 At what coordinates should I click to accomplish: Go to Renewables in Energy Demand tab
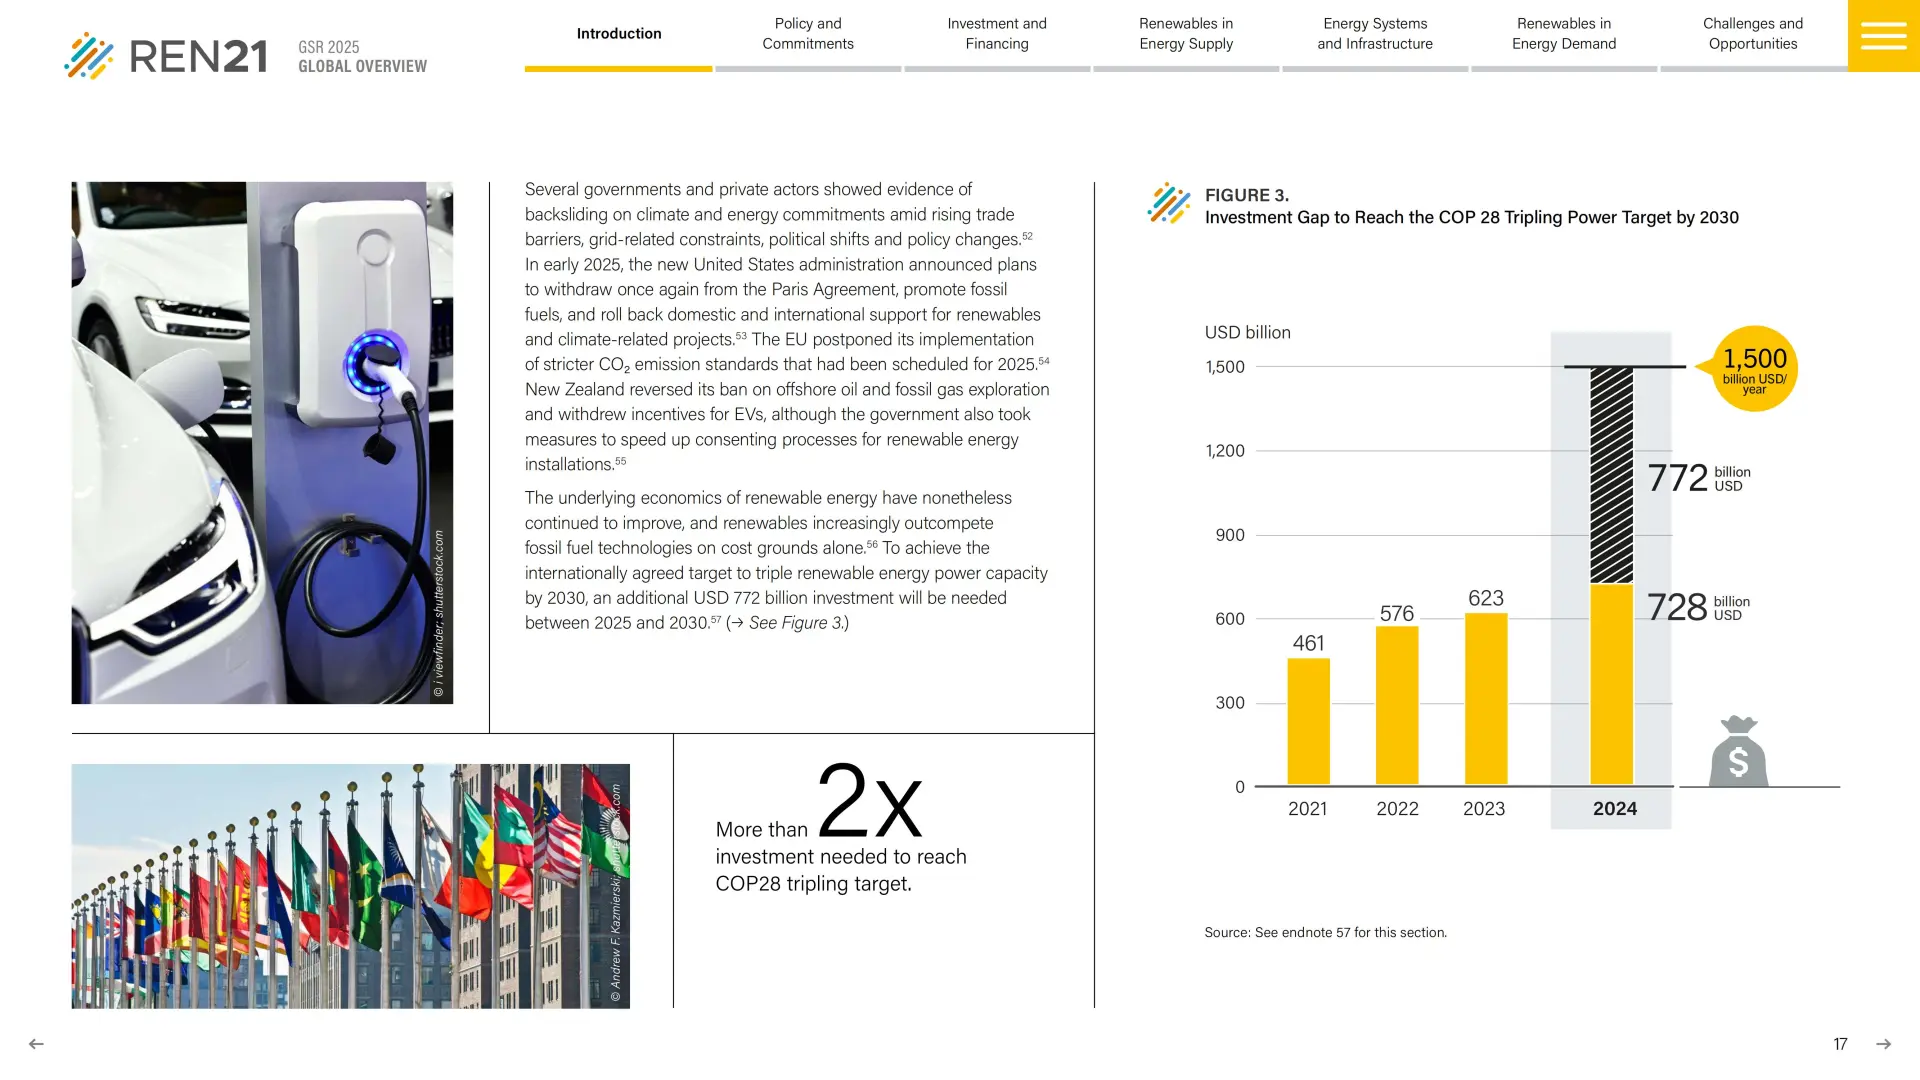pyautogui.click(x=1563, y=34)
